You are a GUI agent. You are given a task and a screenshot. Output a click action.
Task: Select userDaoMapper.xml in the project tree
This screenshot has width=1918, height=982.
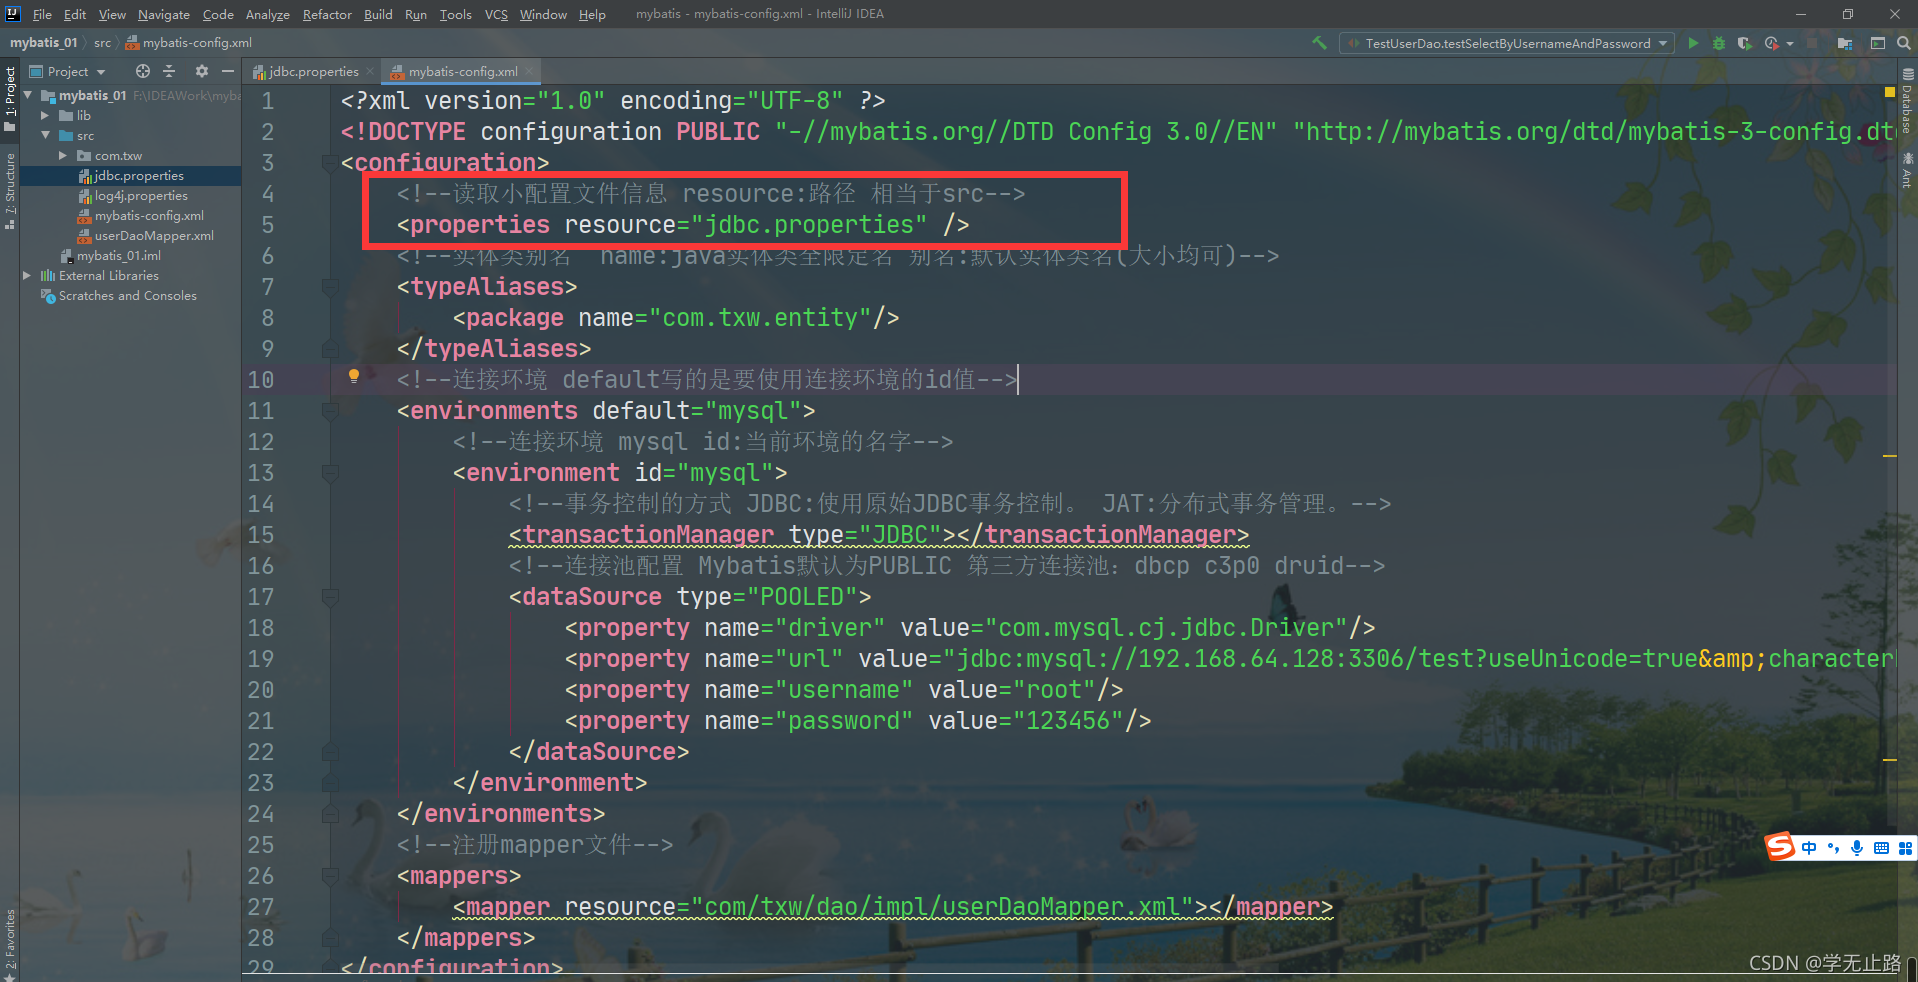point(154,235)
